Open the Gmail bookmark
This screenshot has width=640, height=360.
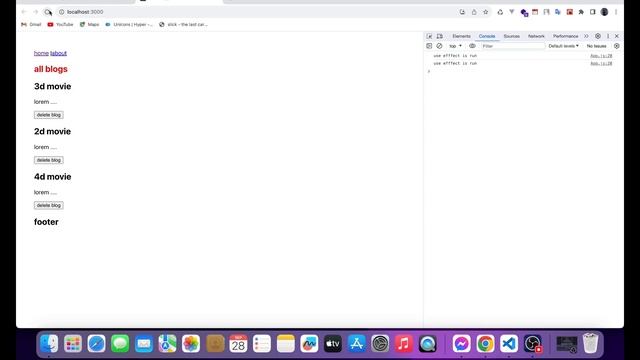pyautogui.click(x=31, y=24)
